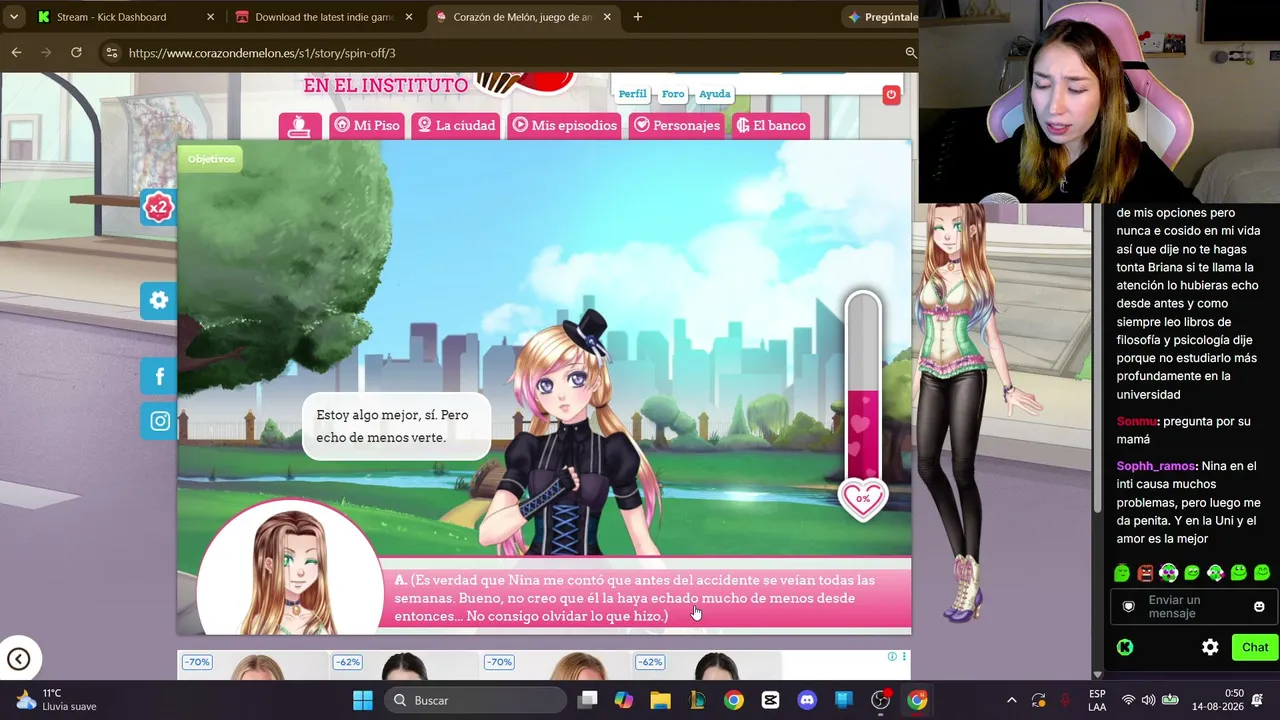Select the Personajes tab
Screen dimensions: 1280x720
point(677,125)
